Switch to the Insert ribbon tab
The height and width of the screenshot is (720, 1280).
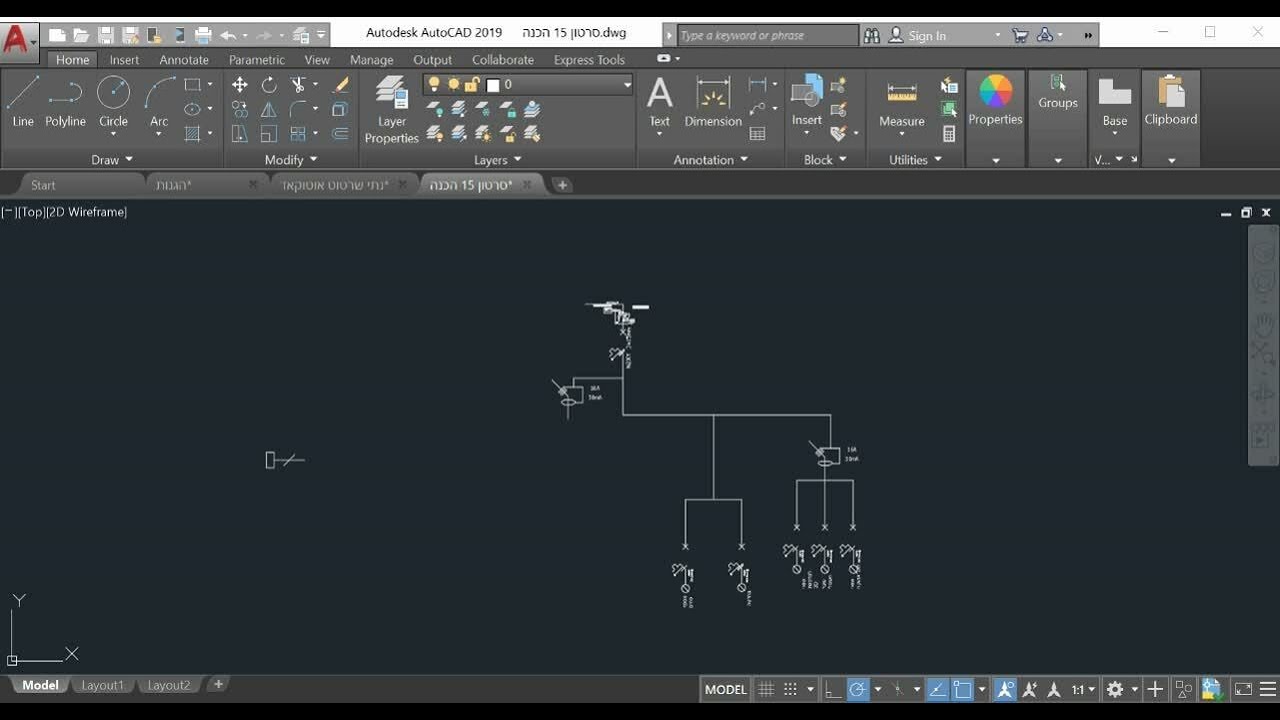124,60
